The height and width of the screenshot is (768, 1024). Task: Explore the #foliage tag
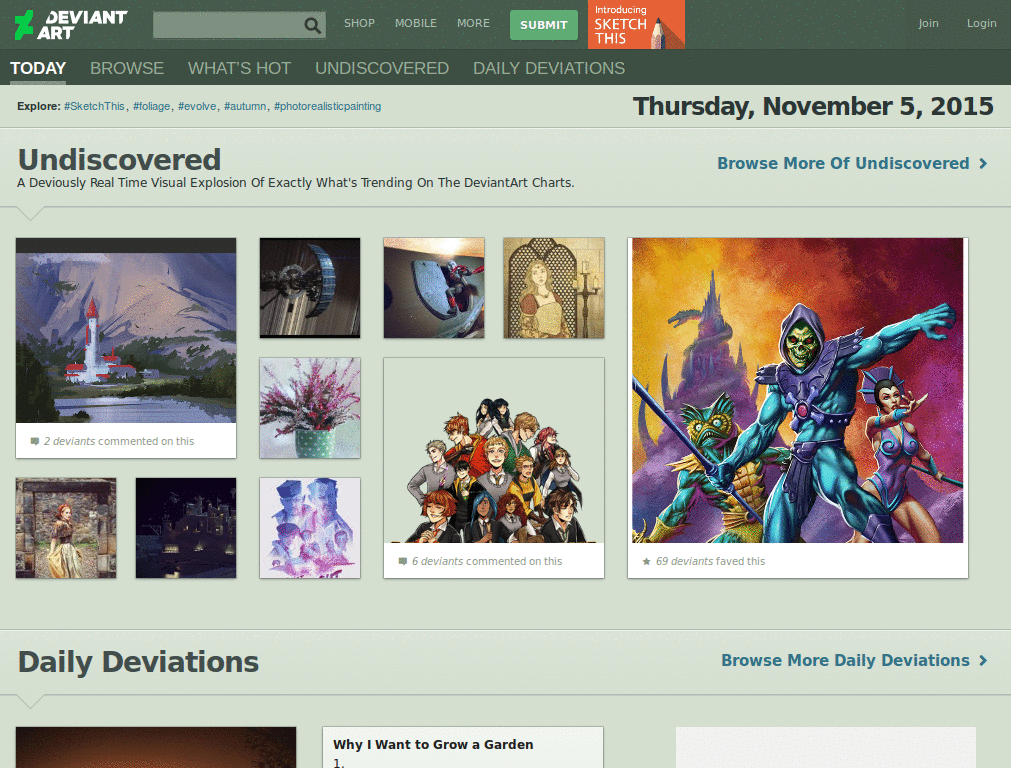point(152,106)
